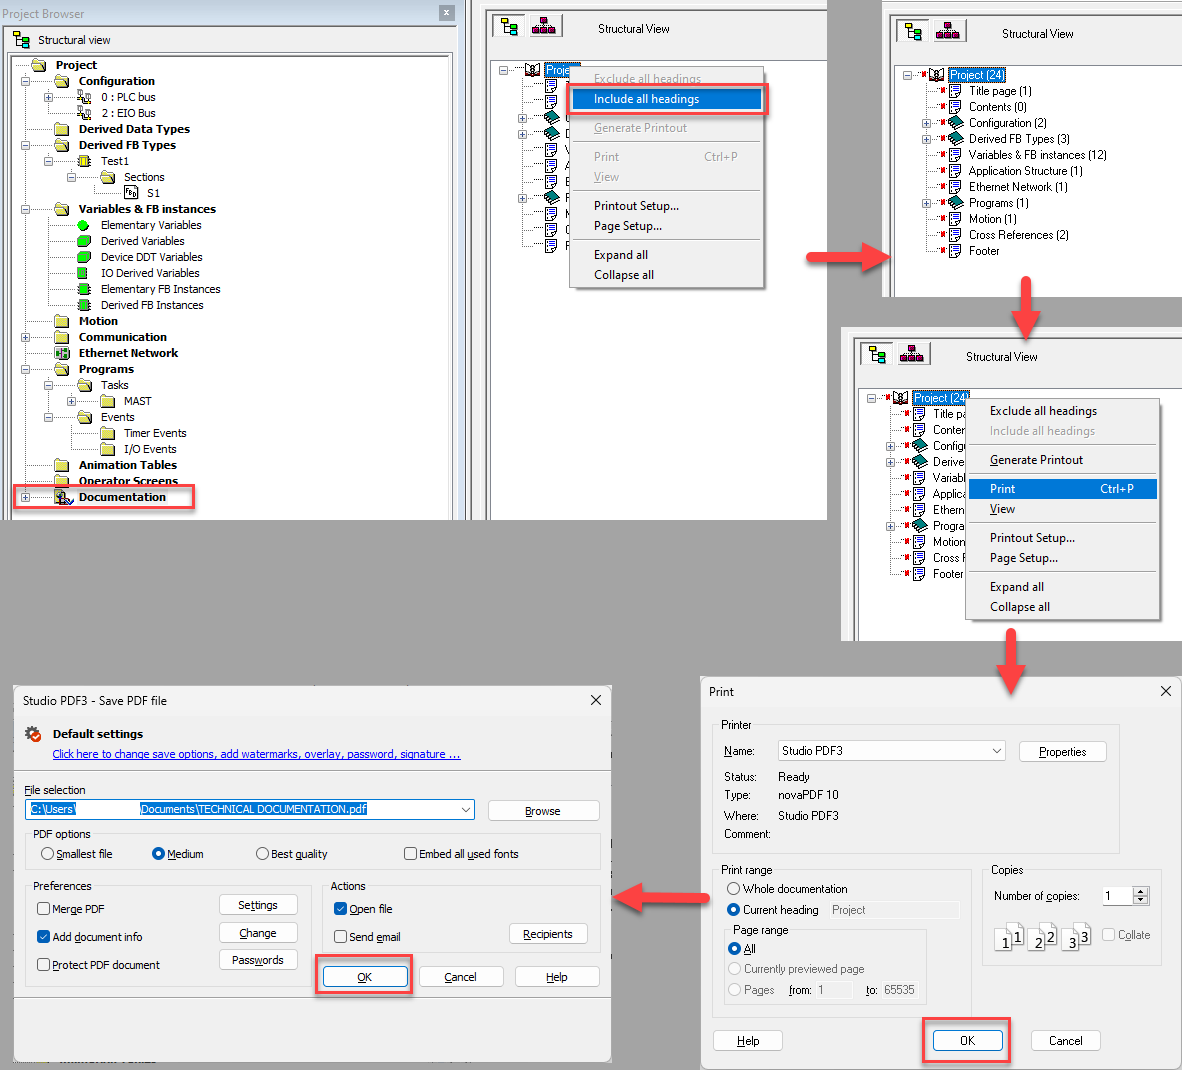Click the Recipients button

[548, 934]
